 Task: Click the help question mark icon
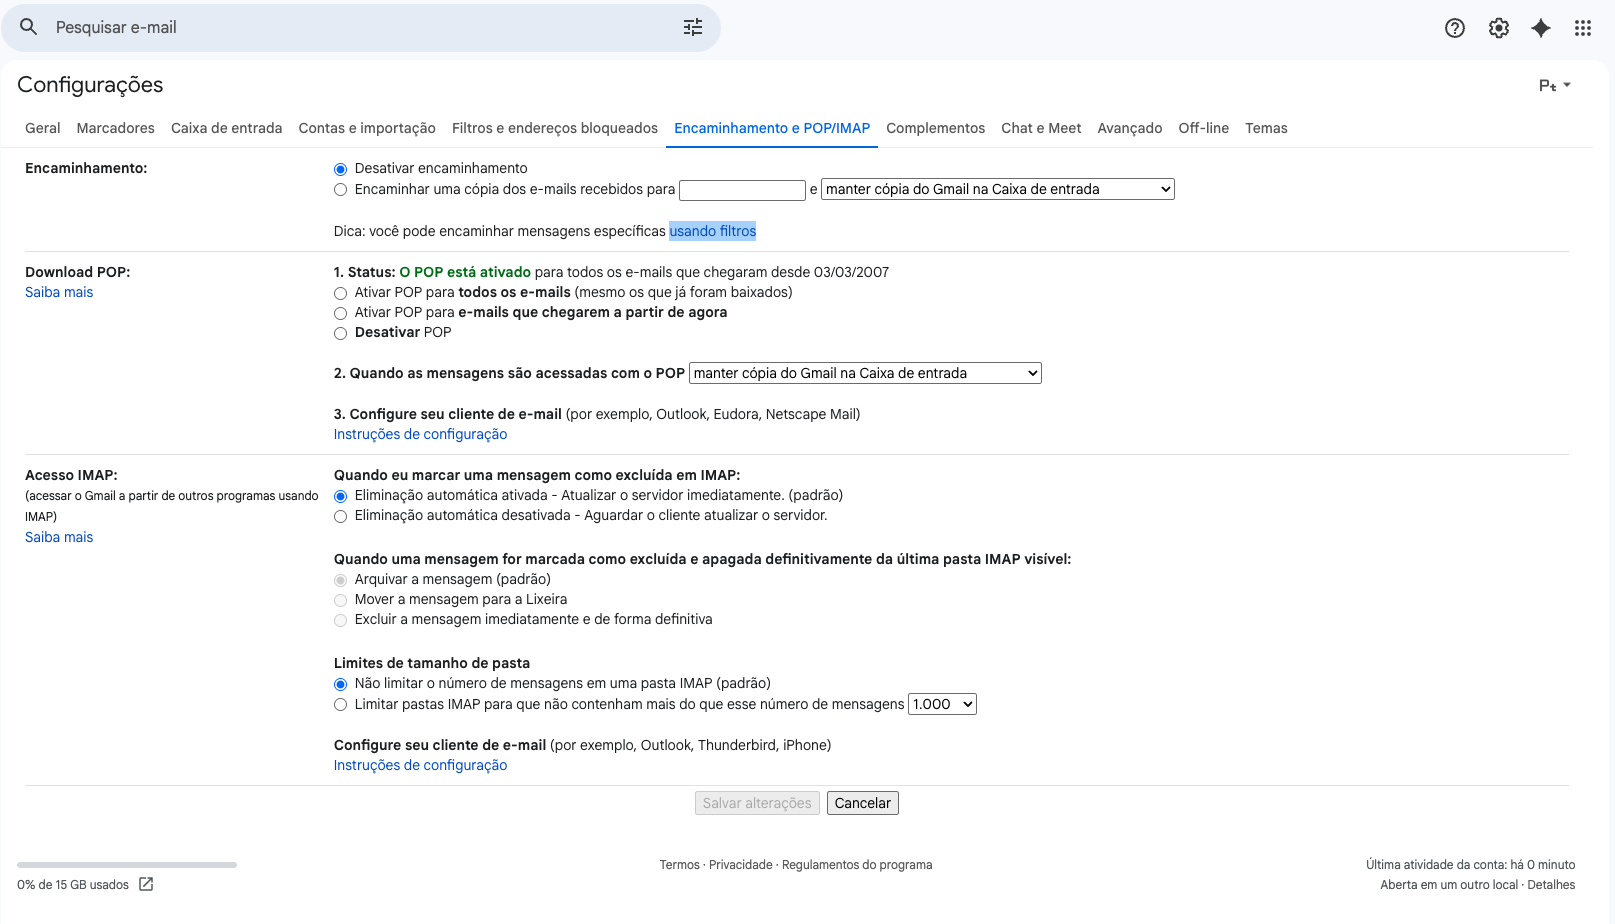[1454, 27]
